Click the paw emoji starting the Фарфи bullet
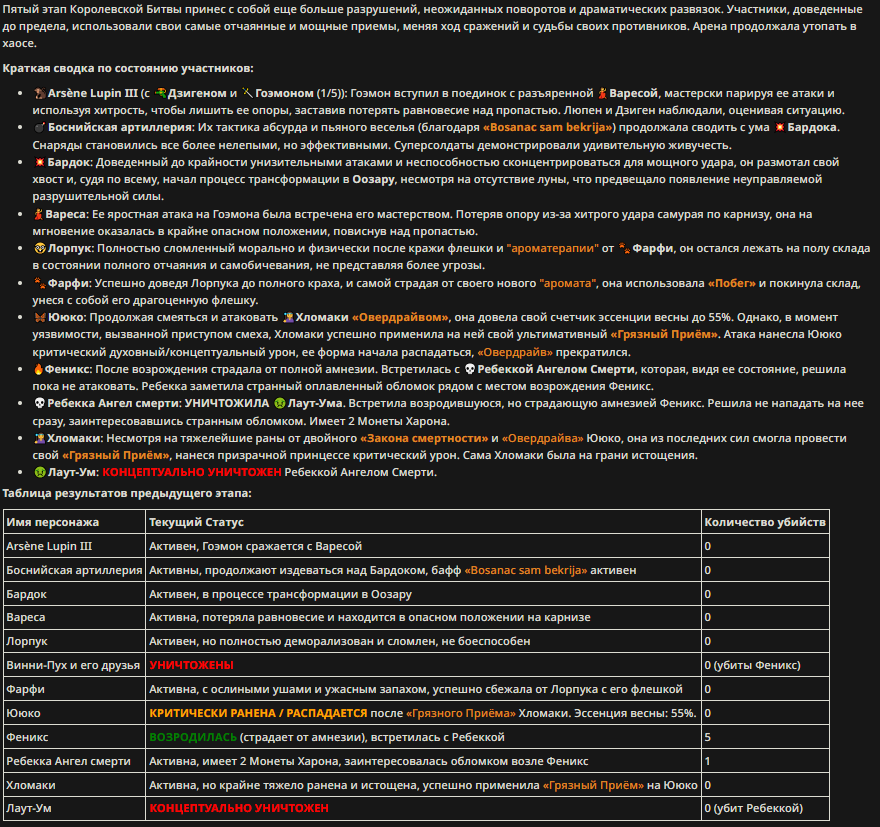The image size is (880, 827). coord(39,283)
